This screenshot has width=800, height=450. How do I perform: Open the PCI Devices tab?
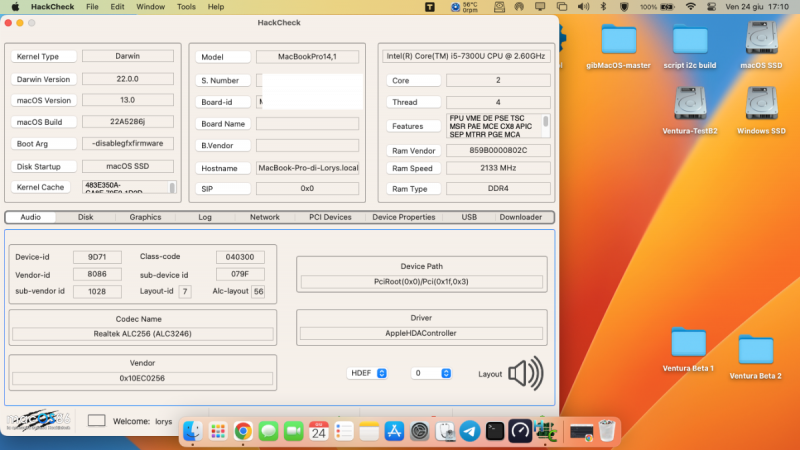coord(330,217)
